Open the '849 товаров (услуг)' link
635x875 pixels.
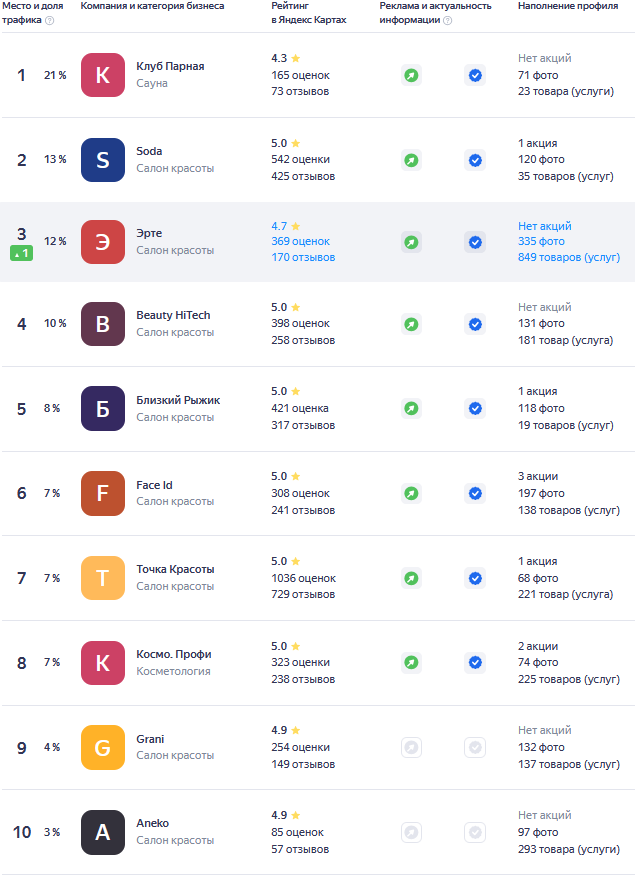tap(569, 257)
